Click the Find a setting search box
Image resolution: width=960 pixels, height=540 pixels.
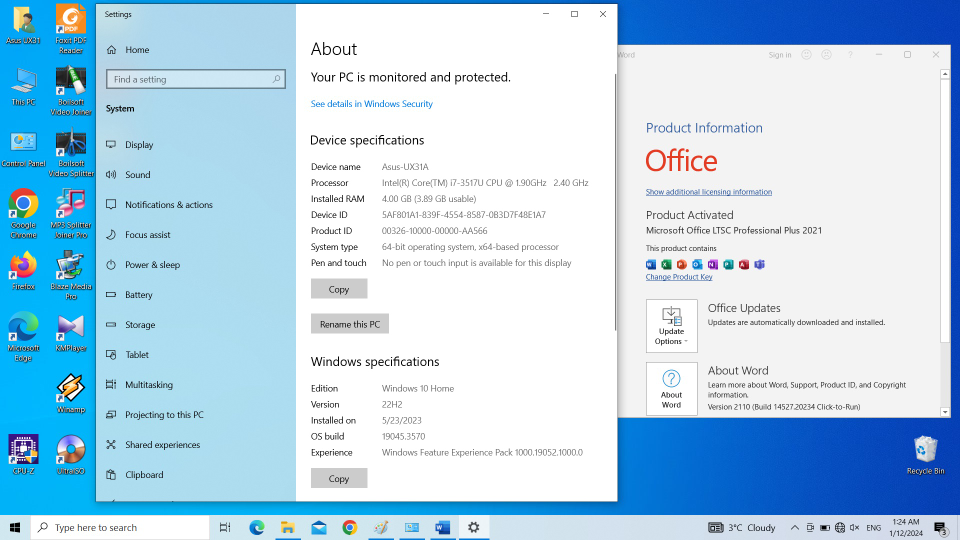[196, 79]
